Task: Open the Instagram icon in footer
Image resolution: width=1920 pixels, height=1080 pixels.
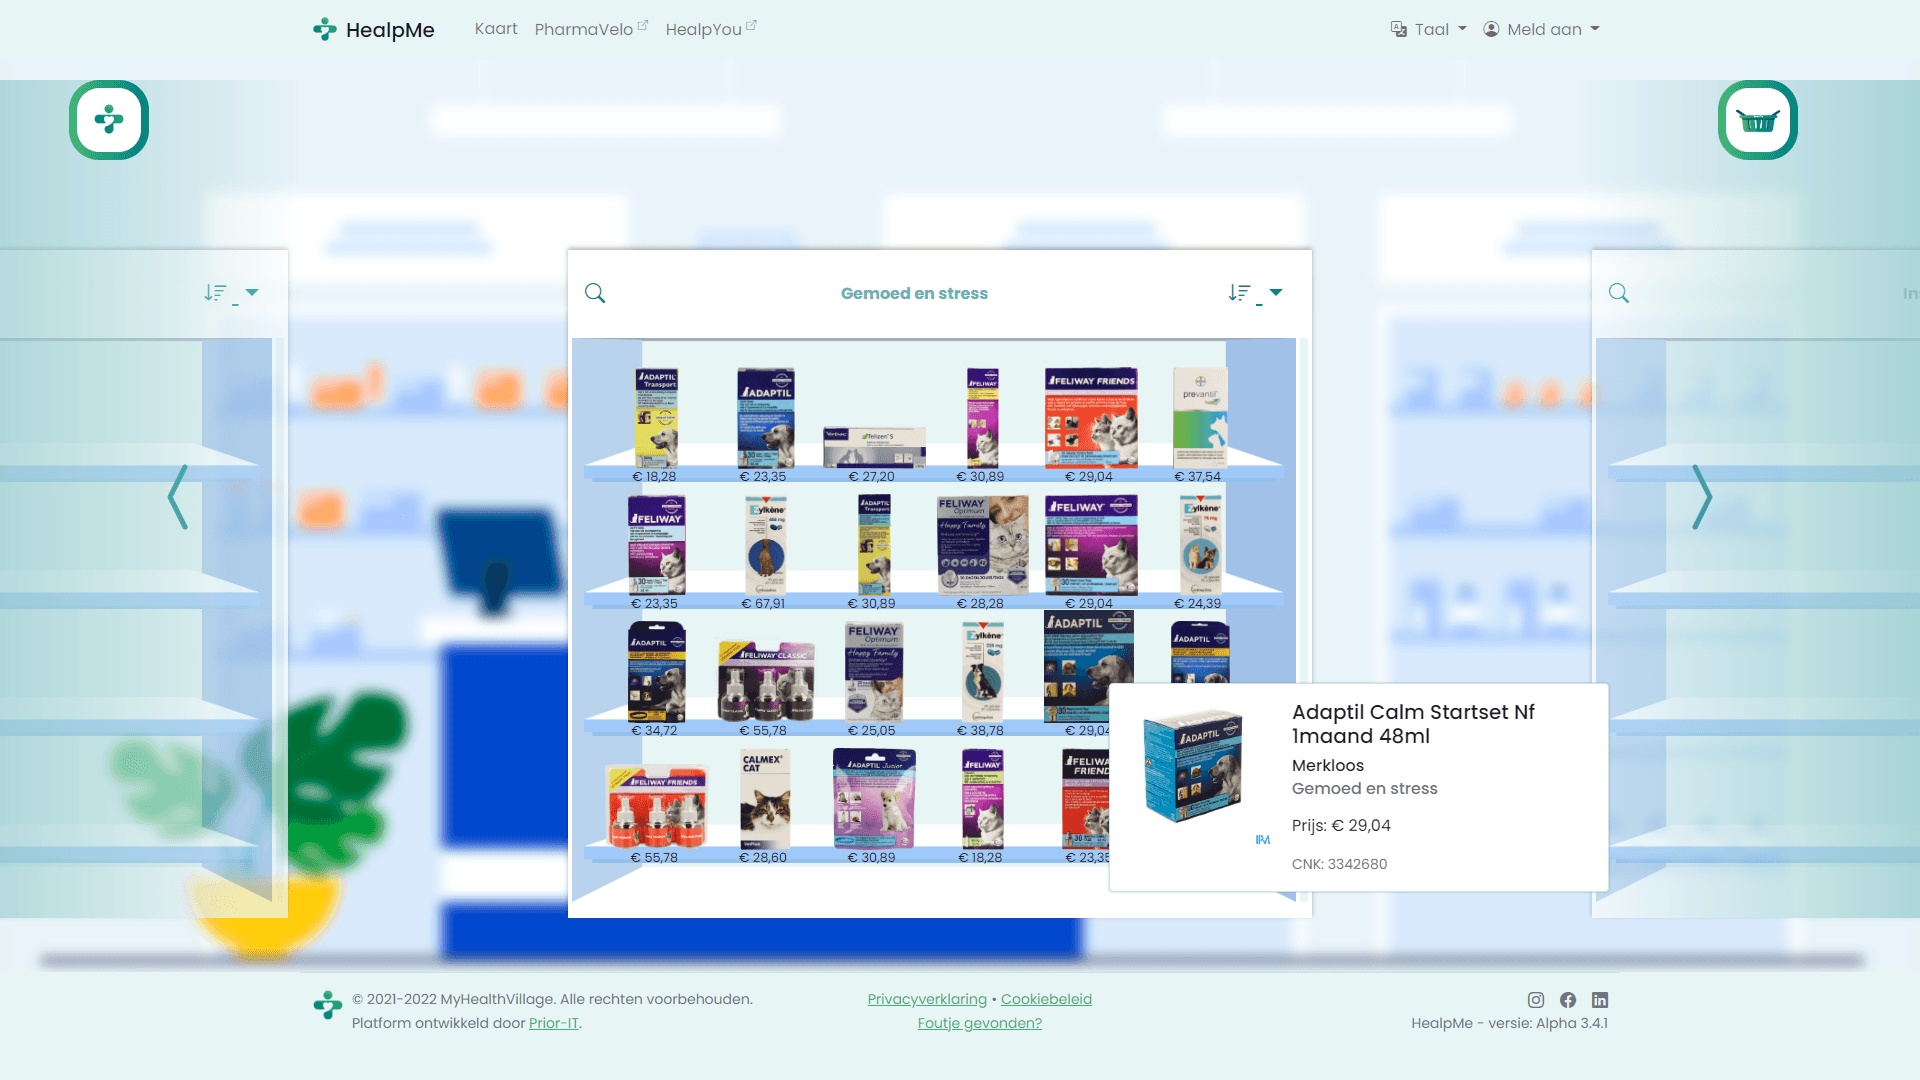Action: point(1536,1000)
